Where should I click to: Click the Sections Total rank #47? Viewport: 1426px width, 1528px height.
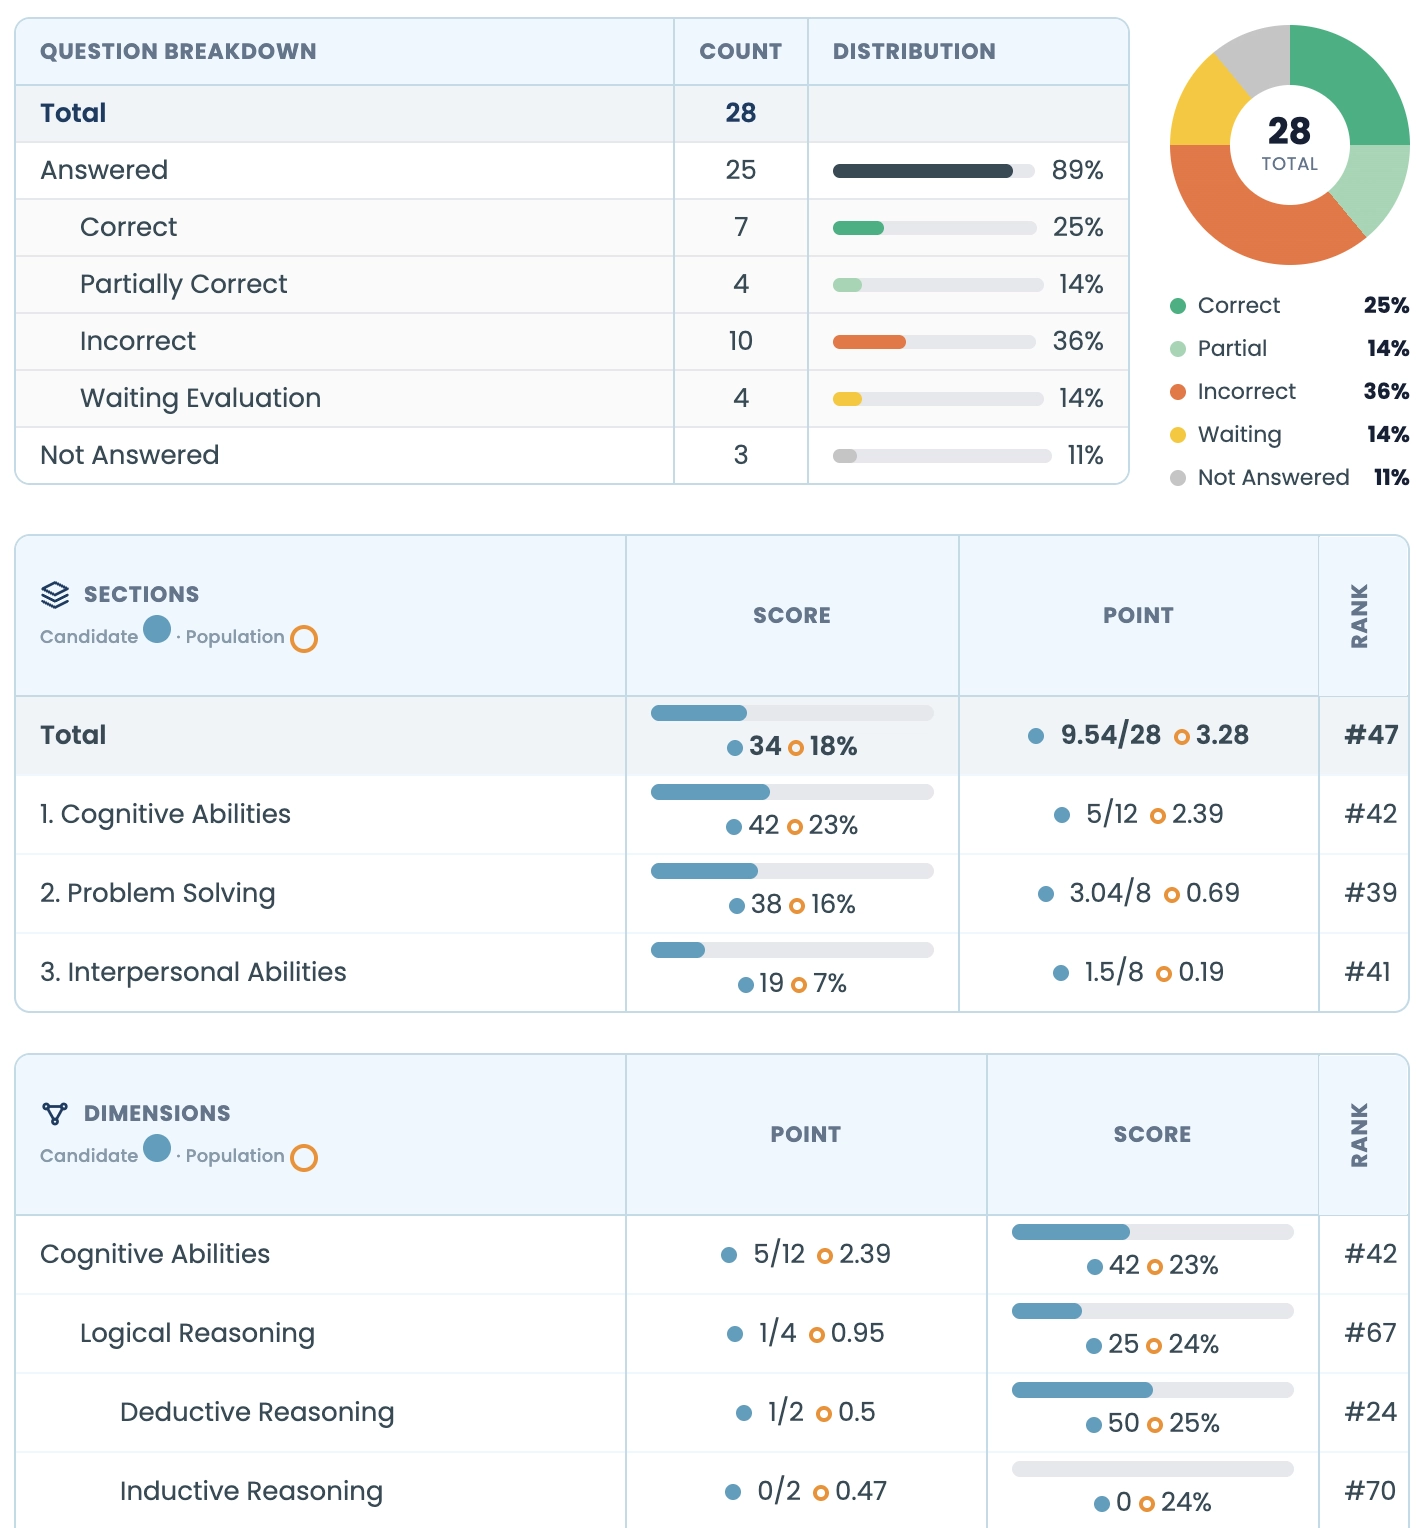pyautogui.click(x=1371, y=736)
